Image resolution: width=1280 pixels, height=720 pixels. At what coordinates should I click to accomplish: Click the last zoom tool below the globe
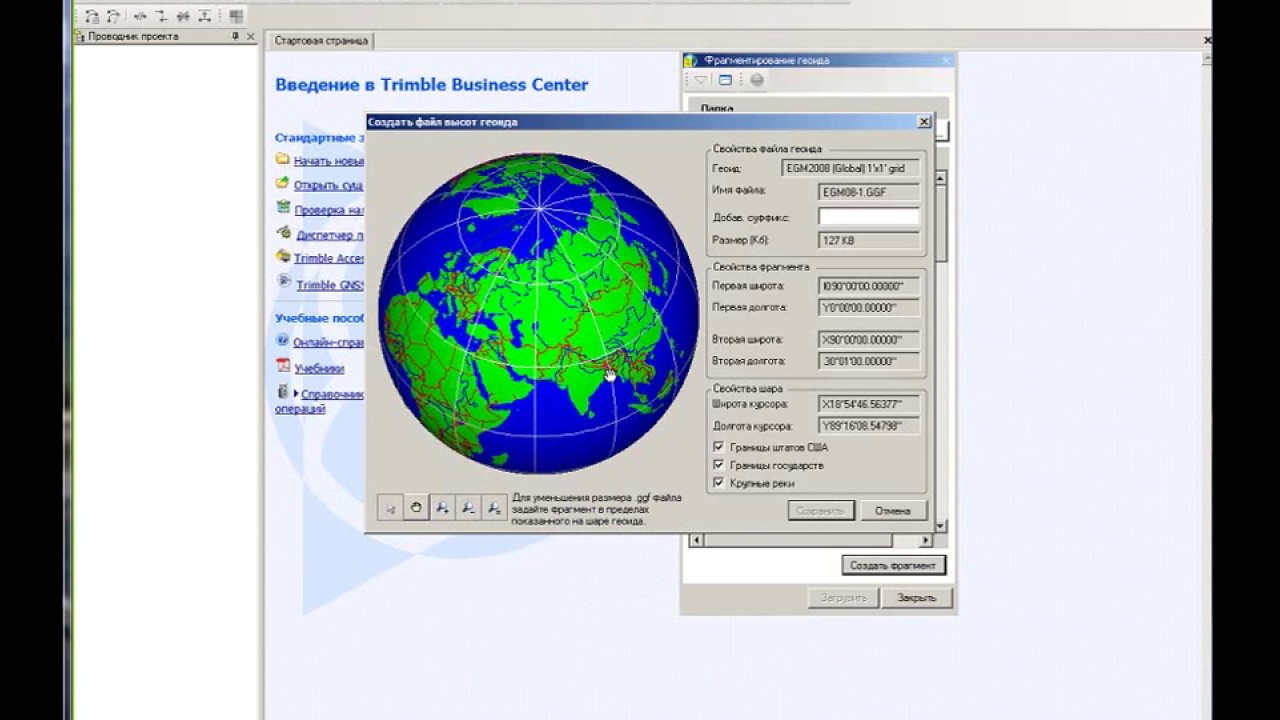pos(494,508)
